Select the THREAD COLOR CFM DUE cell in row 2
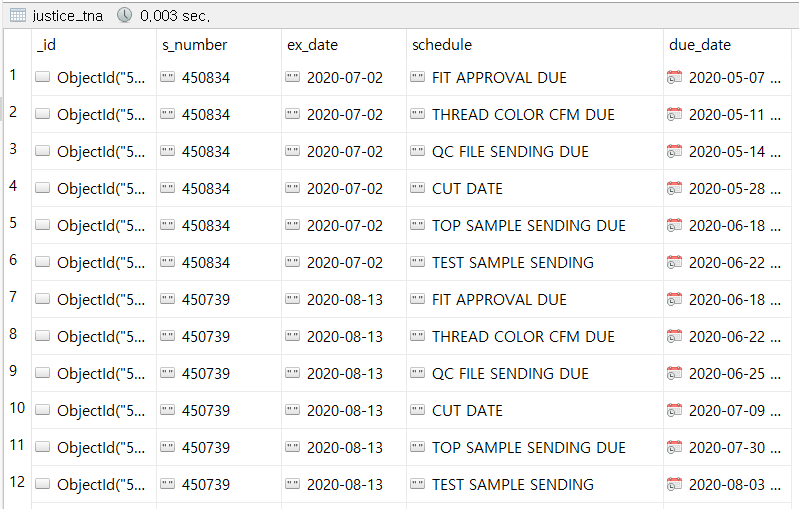The height and width of the screenshot is (509, 799). pyautogui.click(x=523, y=115)
